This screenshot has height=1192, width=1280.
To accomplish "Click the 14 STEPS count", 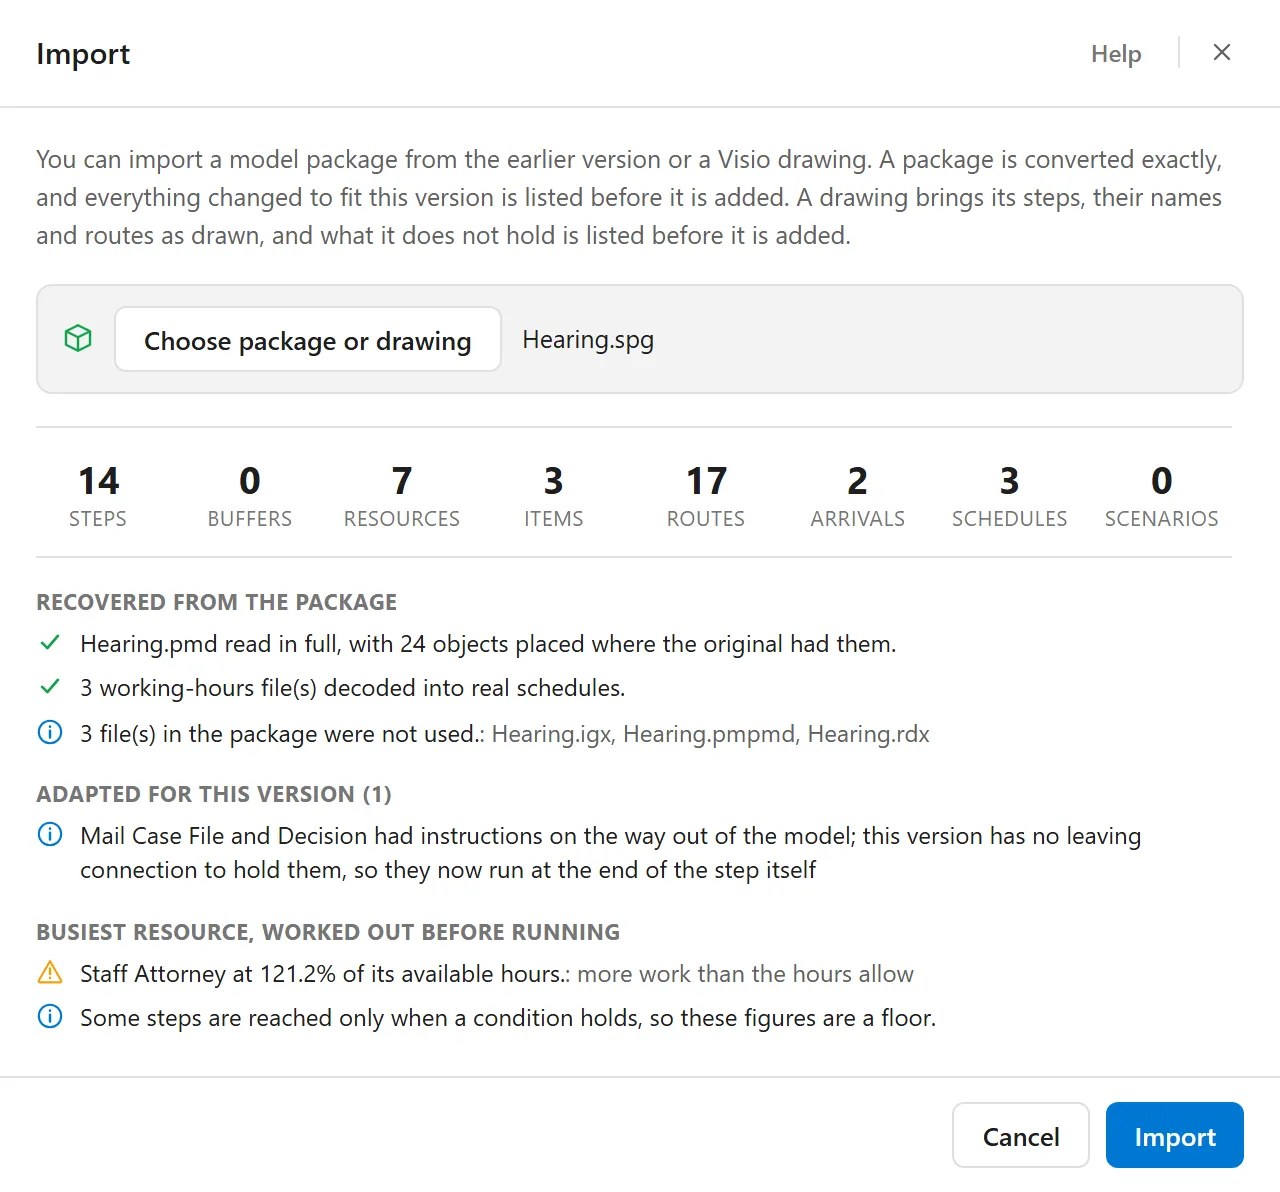I will tap(98, 495).
